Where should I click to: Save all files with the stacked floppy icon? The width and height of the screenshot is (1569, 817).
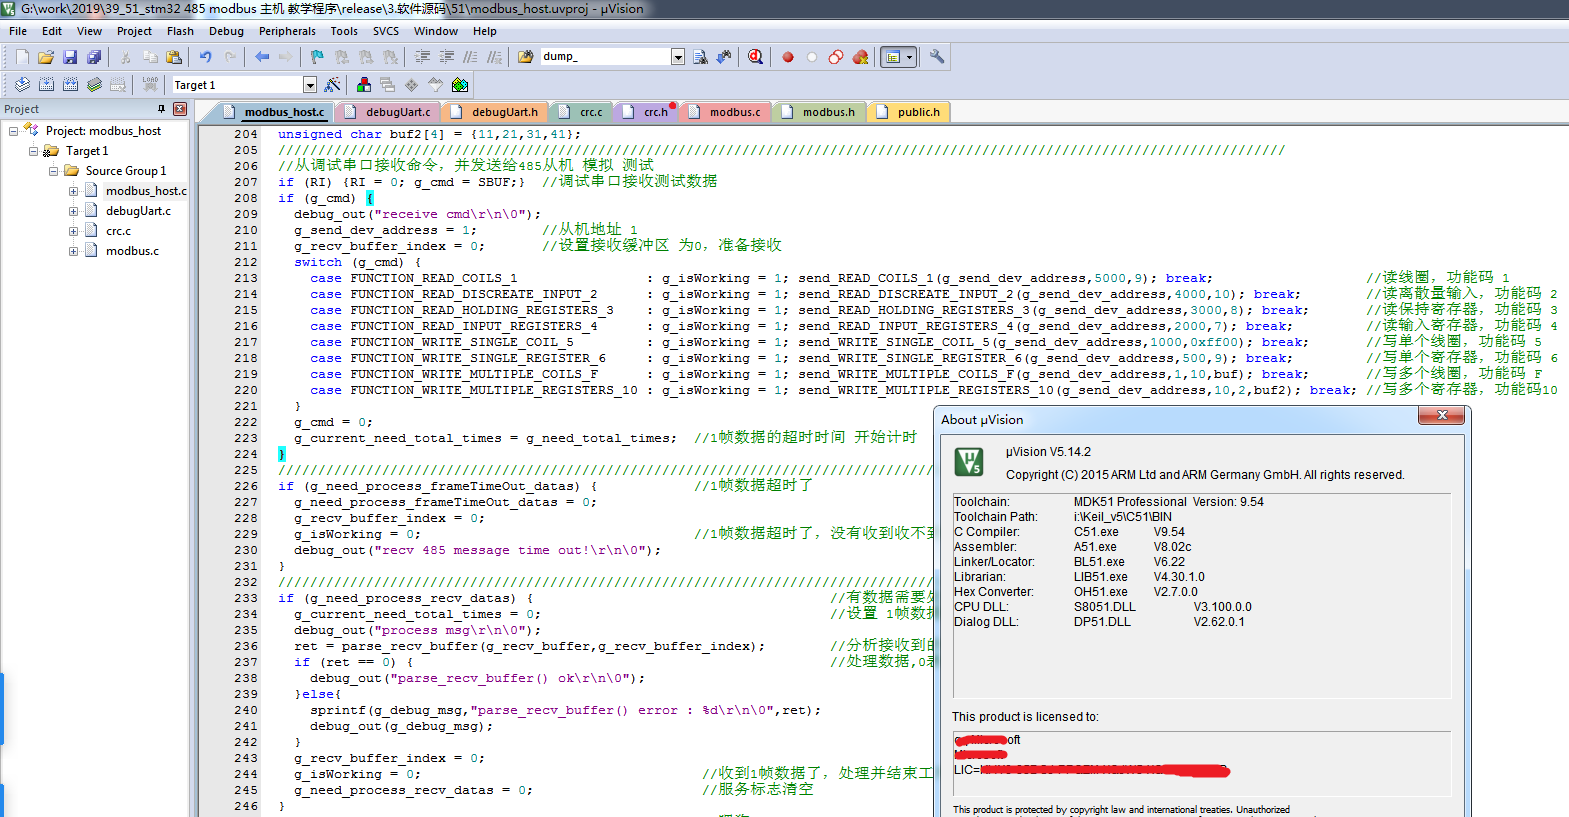coord(94,57)
